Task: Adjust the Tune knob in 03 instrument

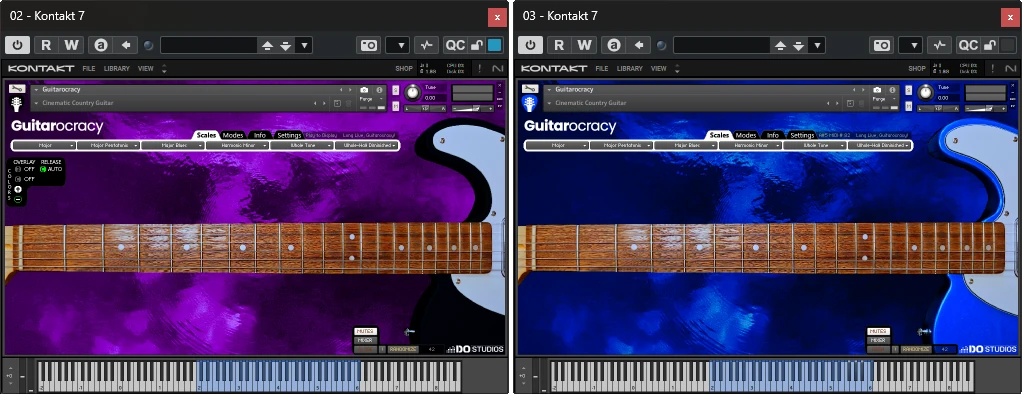Action: [x=926, y=93]
